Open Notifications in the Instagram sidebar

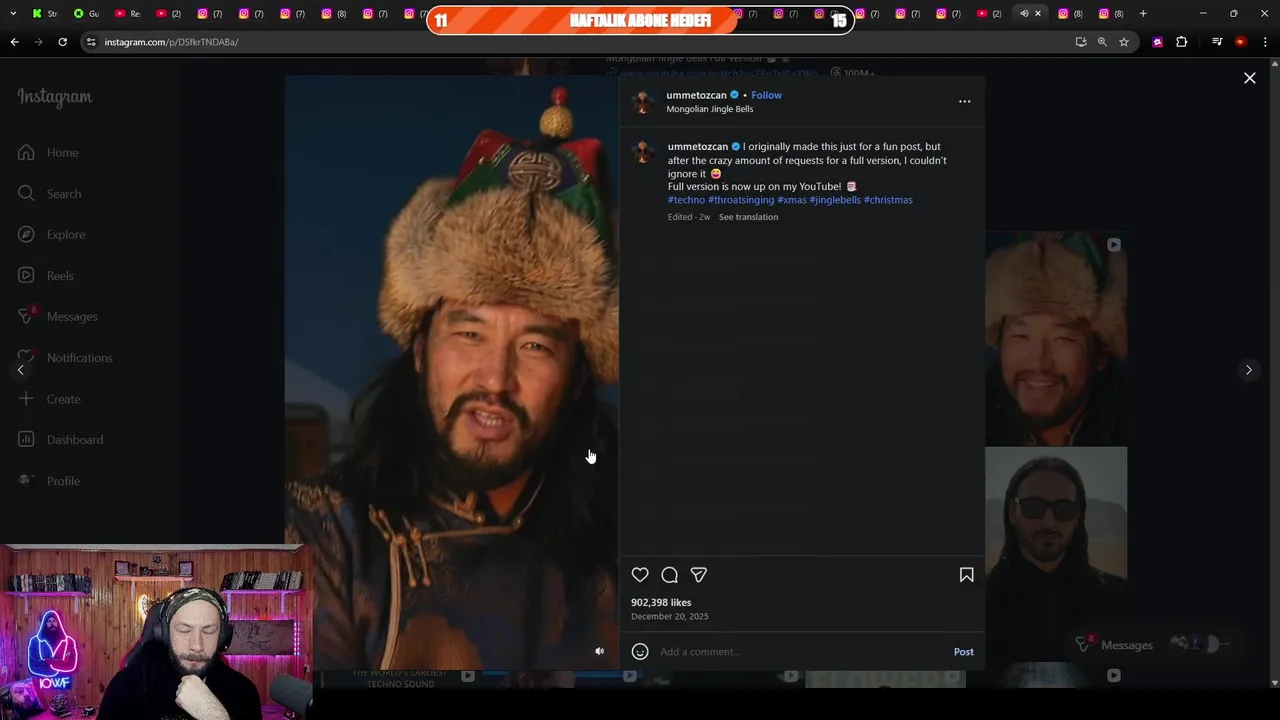click(x=65, y=357)
